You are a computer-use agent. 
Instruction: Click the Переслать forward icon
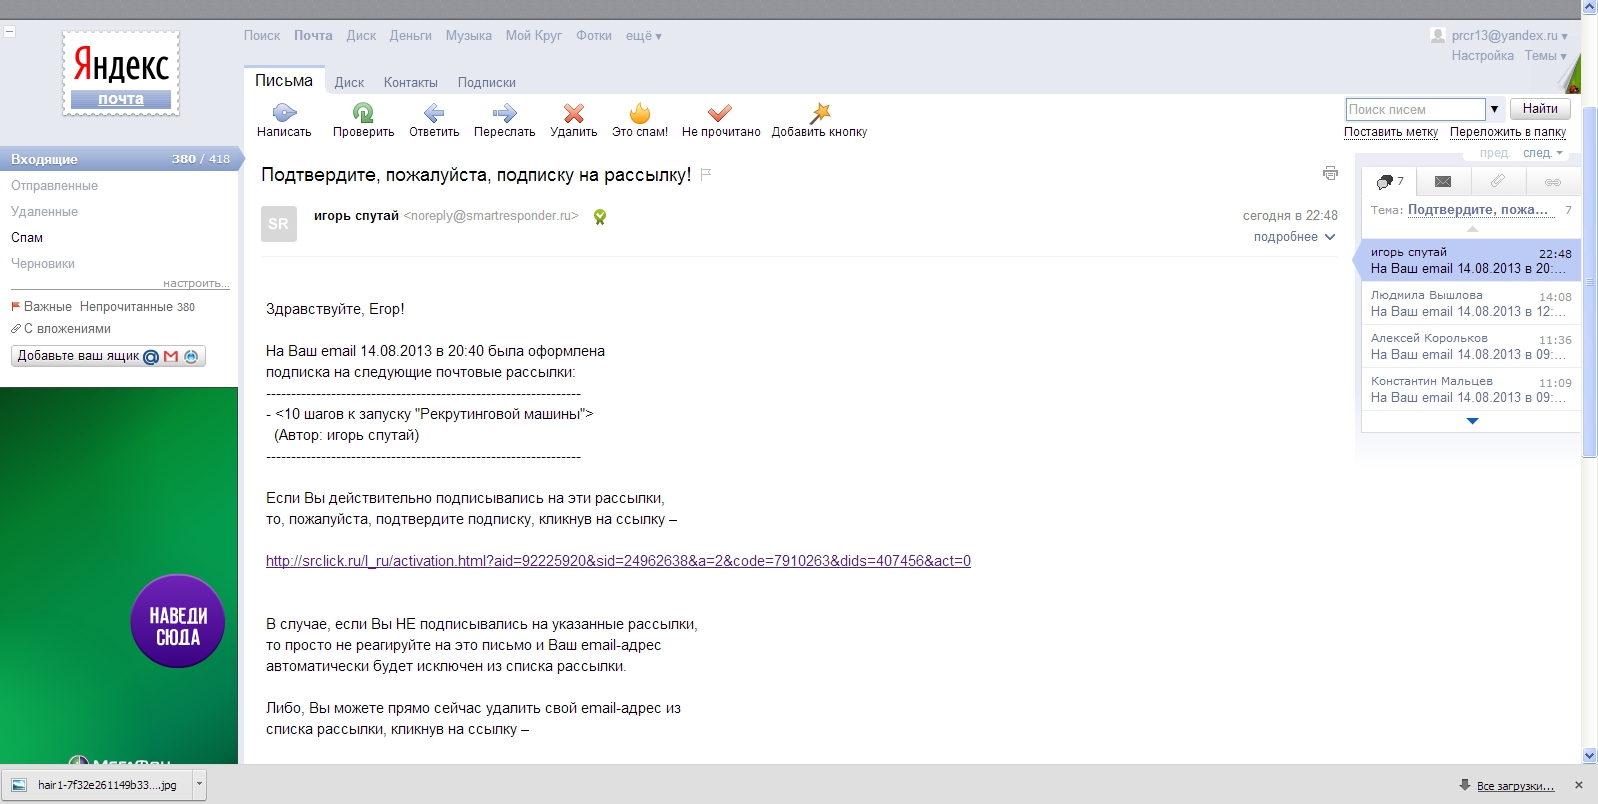pos(504,113)
